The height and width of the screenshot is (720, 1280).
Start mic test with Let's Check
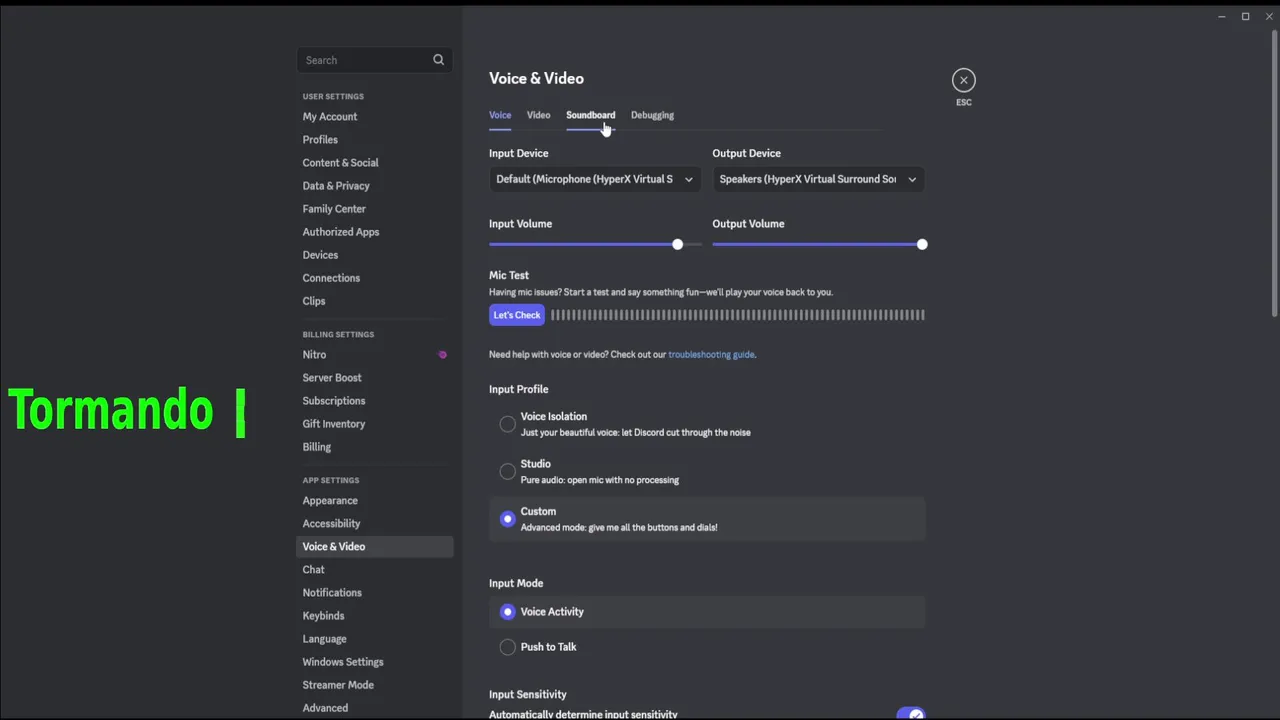click(x=517, y=315)
